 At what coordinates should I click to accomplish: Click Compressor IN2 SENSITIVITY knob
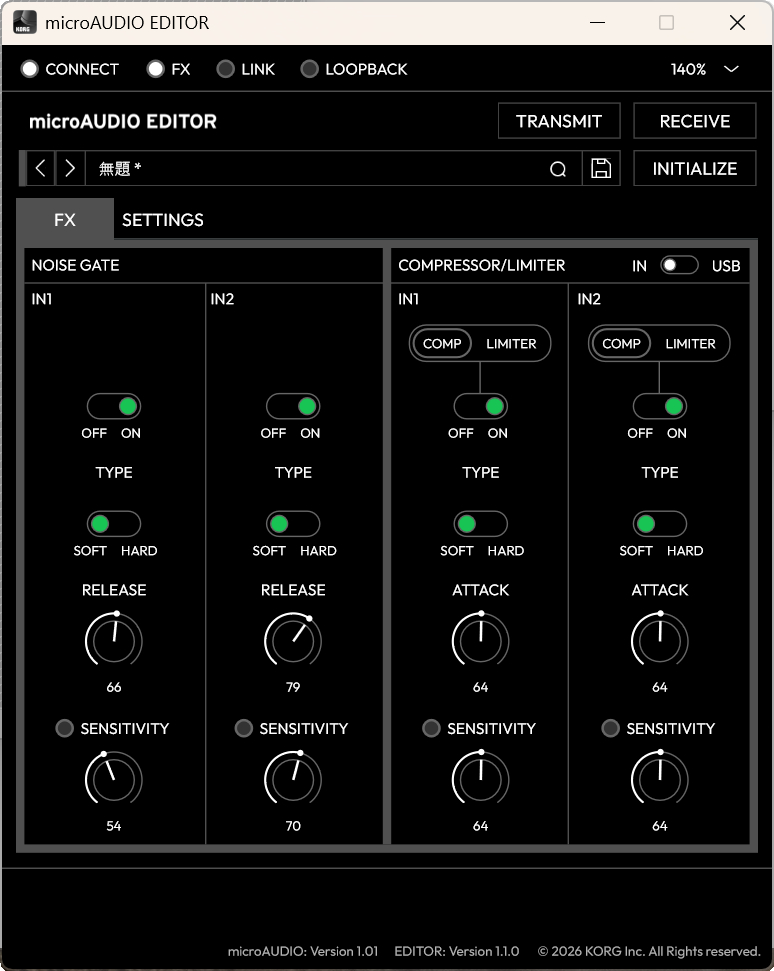tap(660, 779)
